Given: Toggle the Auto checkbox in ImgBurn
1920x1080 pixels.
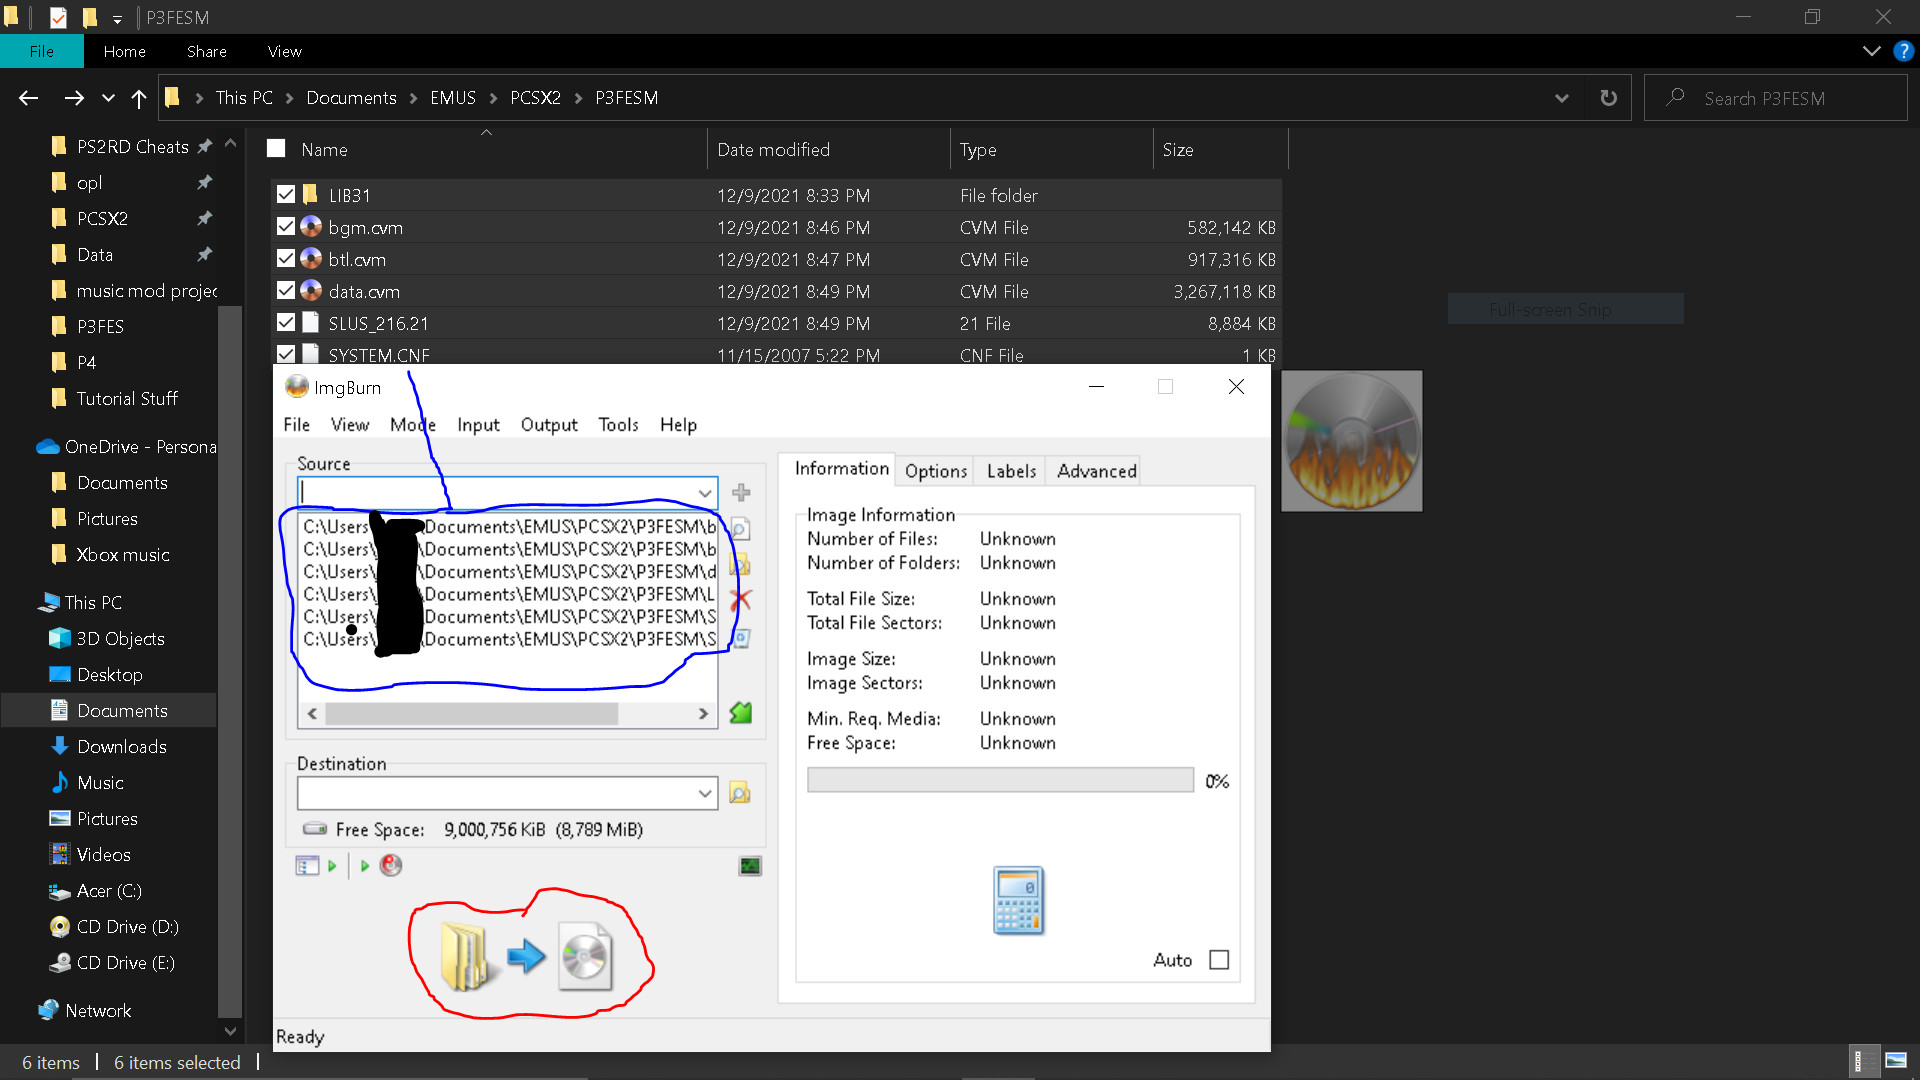Looking at the screenshot, I should coord(1217,960).
